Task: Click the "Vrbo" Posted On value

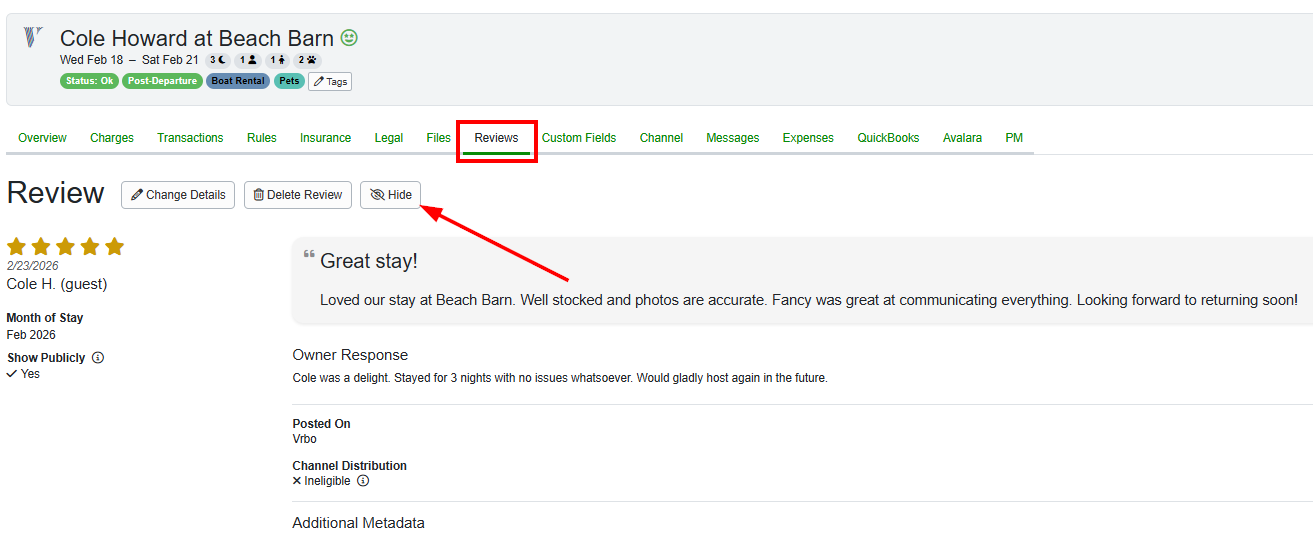Action: (305, 439)
